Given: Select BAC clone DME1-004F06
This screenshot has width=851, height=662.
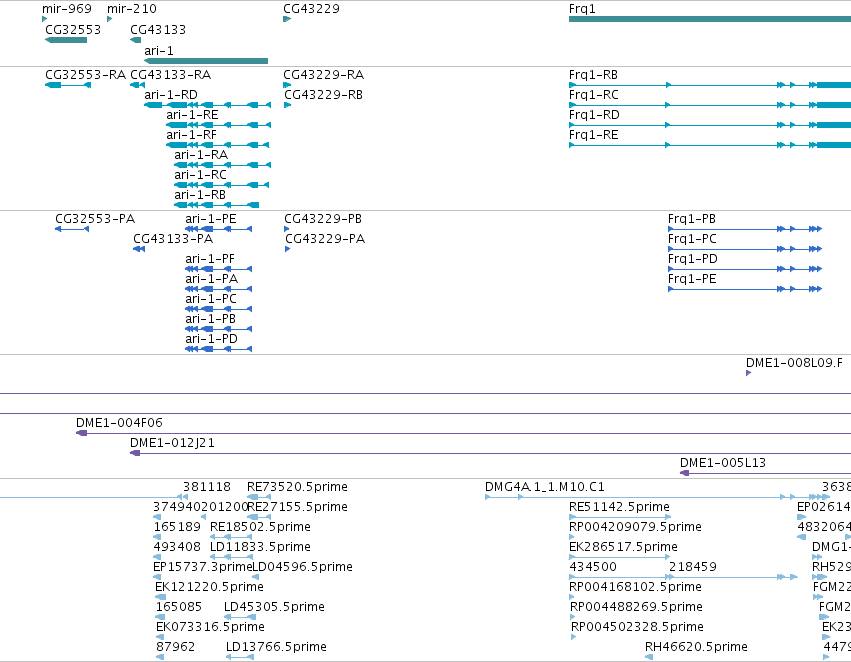Looking at the screenshot, I should tap(463, 433).
